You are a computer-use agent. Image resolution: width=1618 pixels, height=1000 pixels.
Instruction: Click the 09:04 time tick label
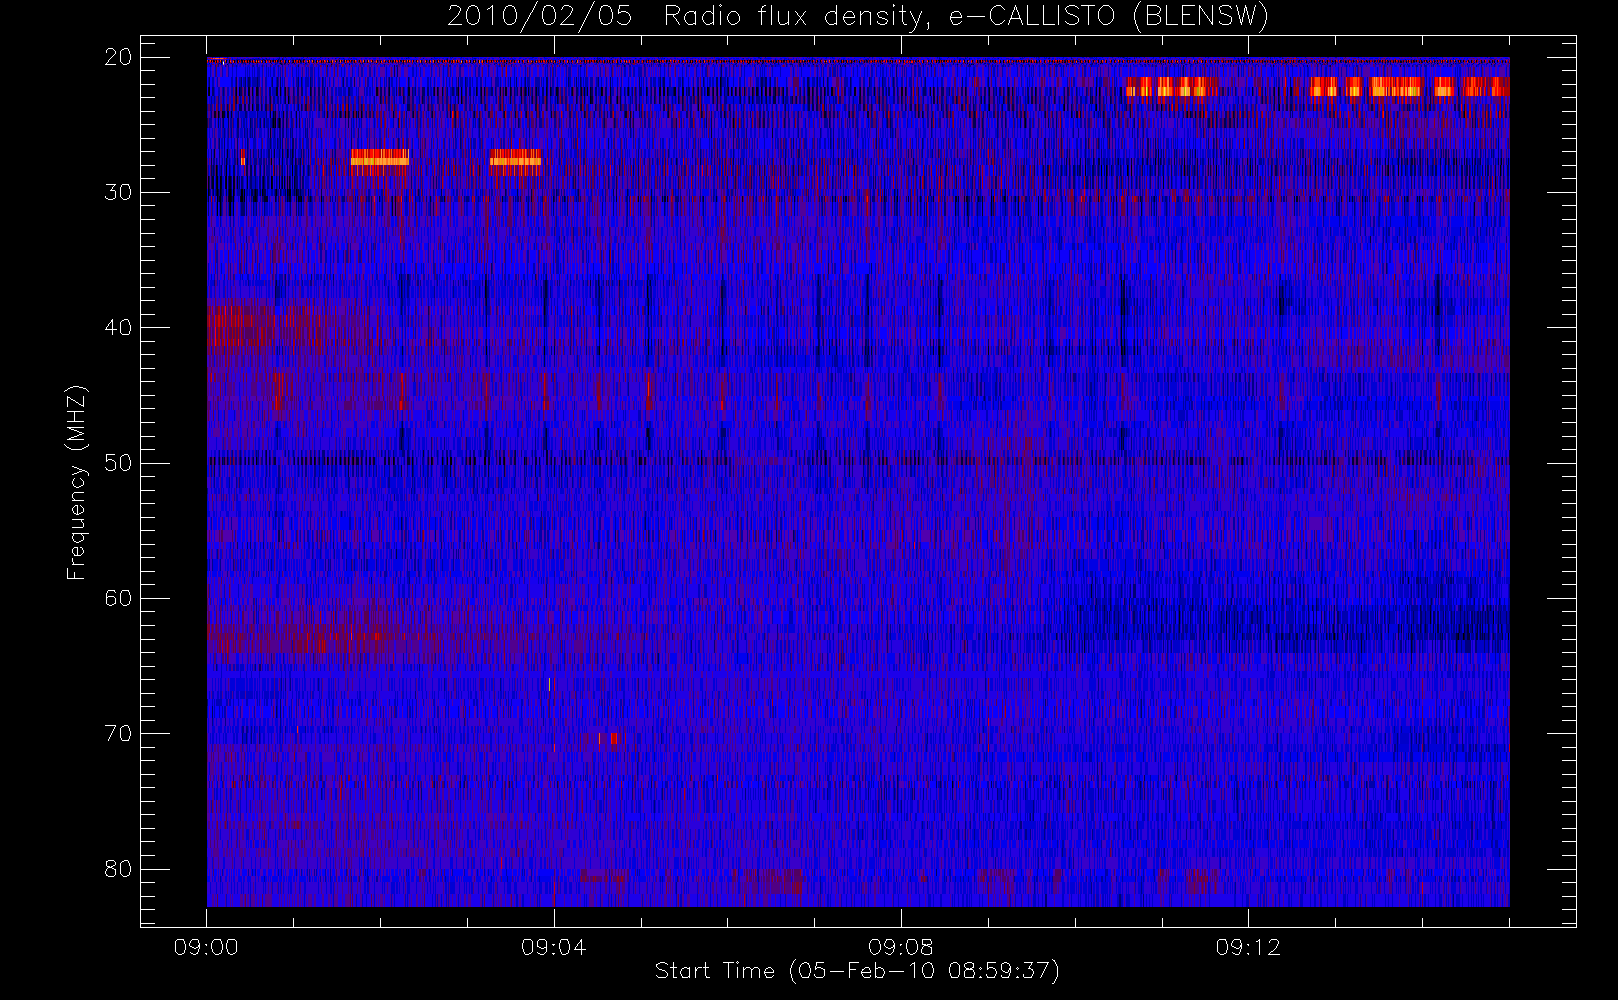pos(553,948)
